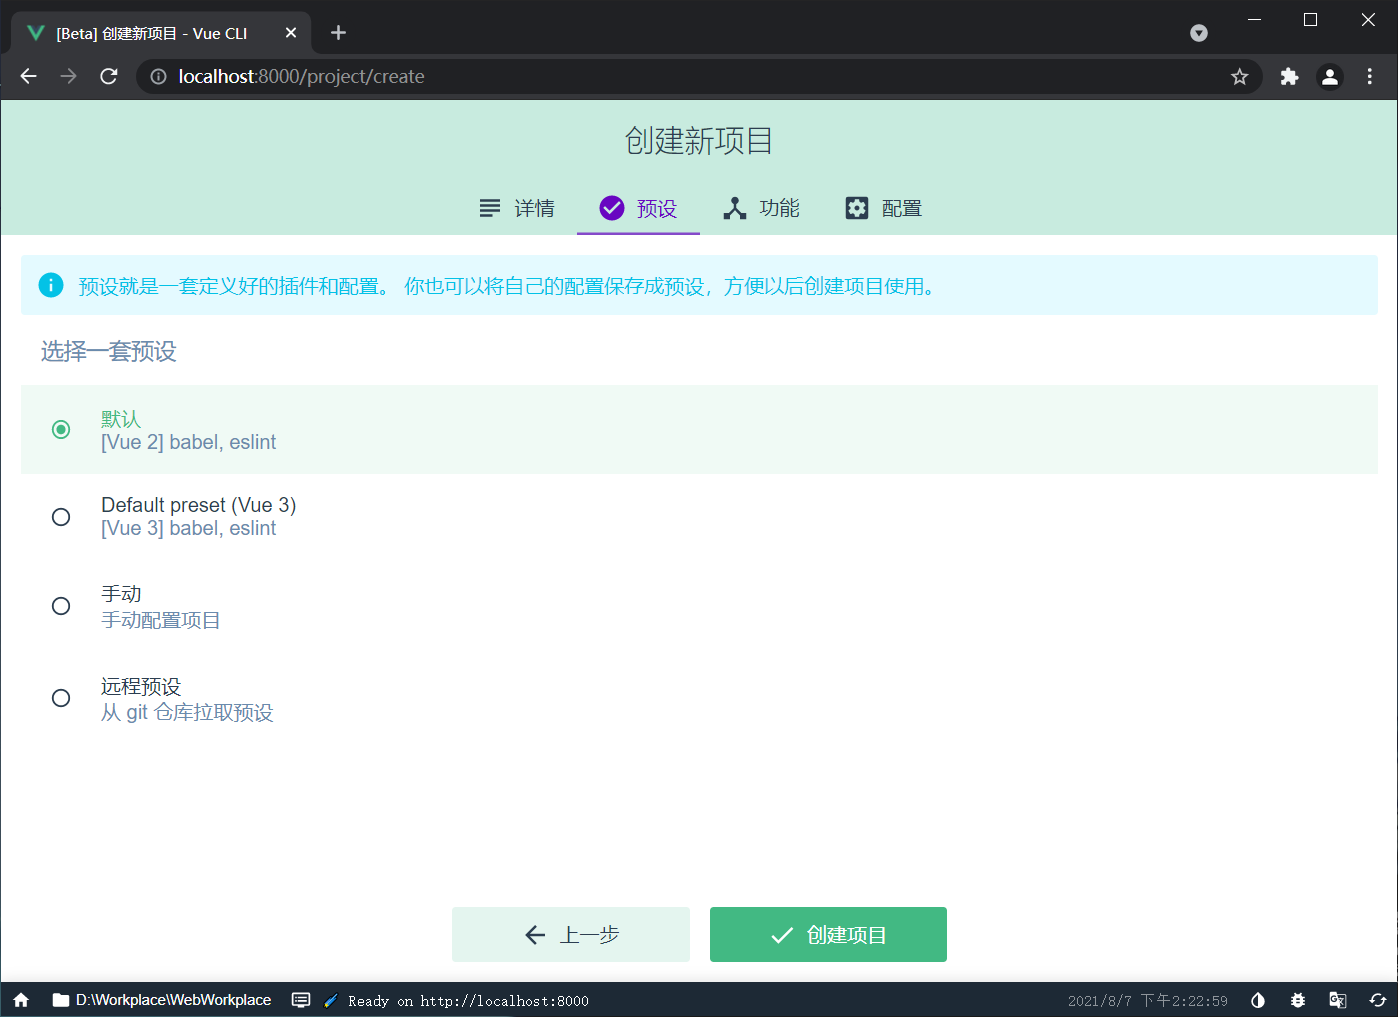Select the default Vue 2 preset radio button
Viewport: 1398px width, 1017px height.
point(61,430)
